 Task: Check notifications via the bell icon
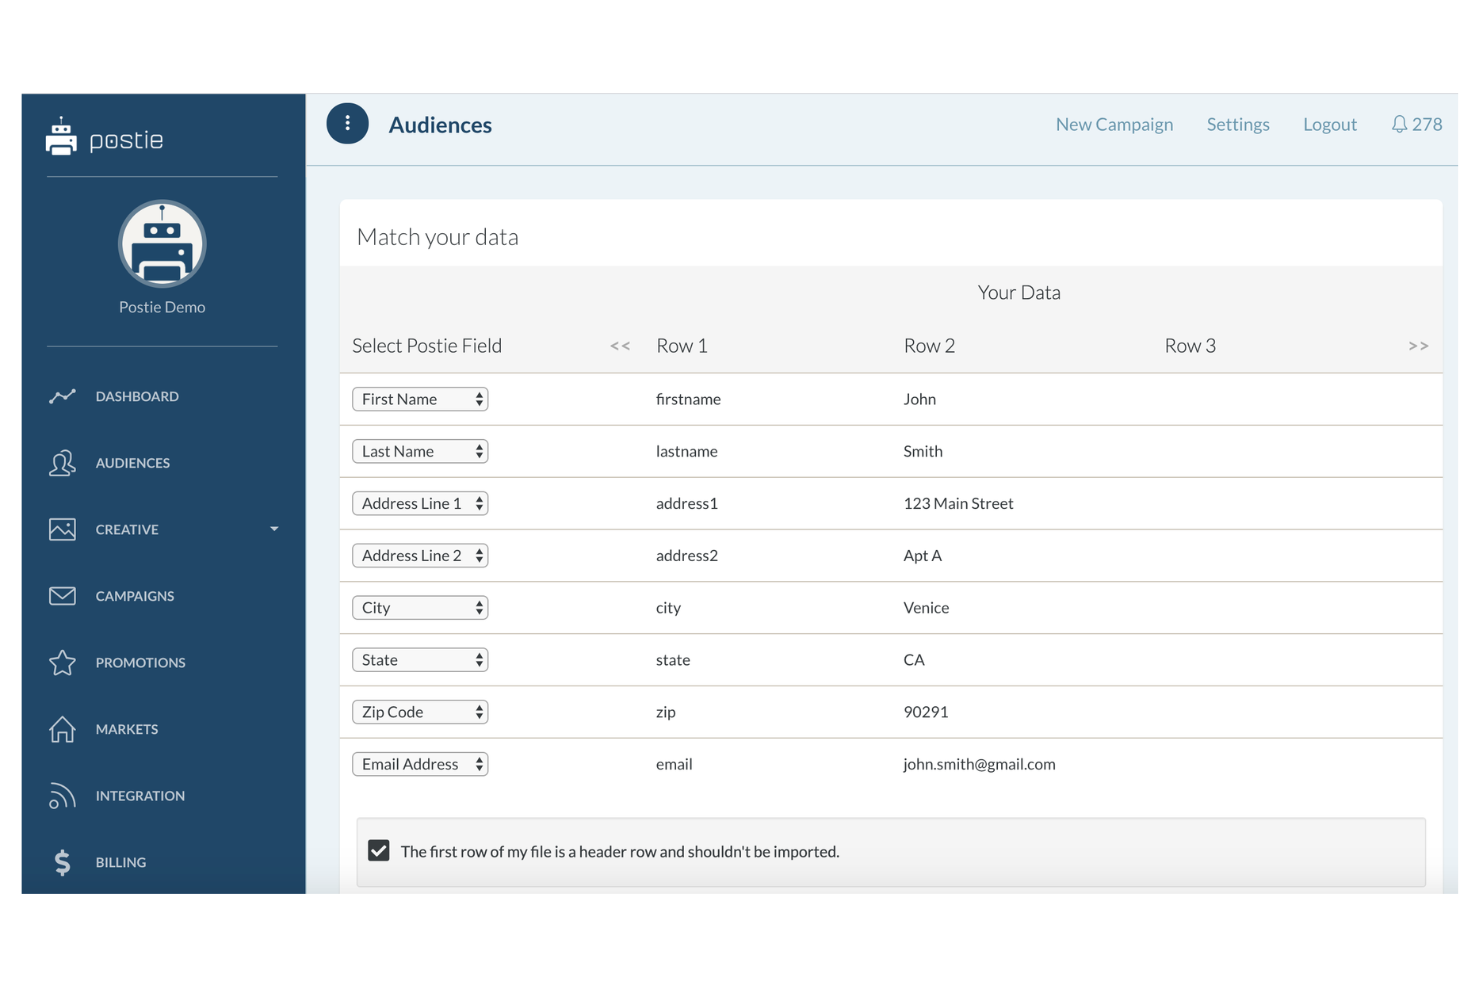1398,124
